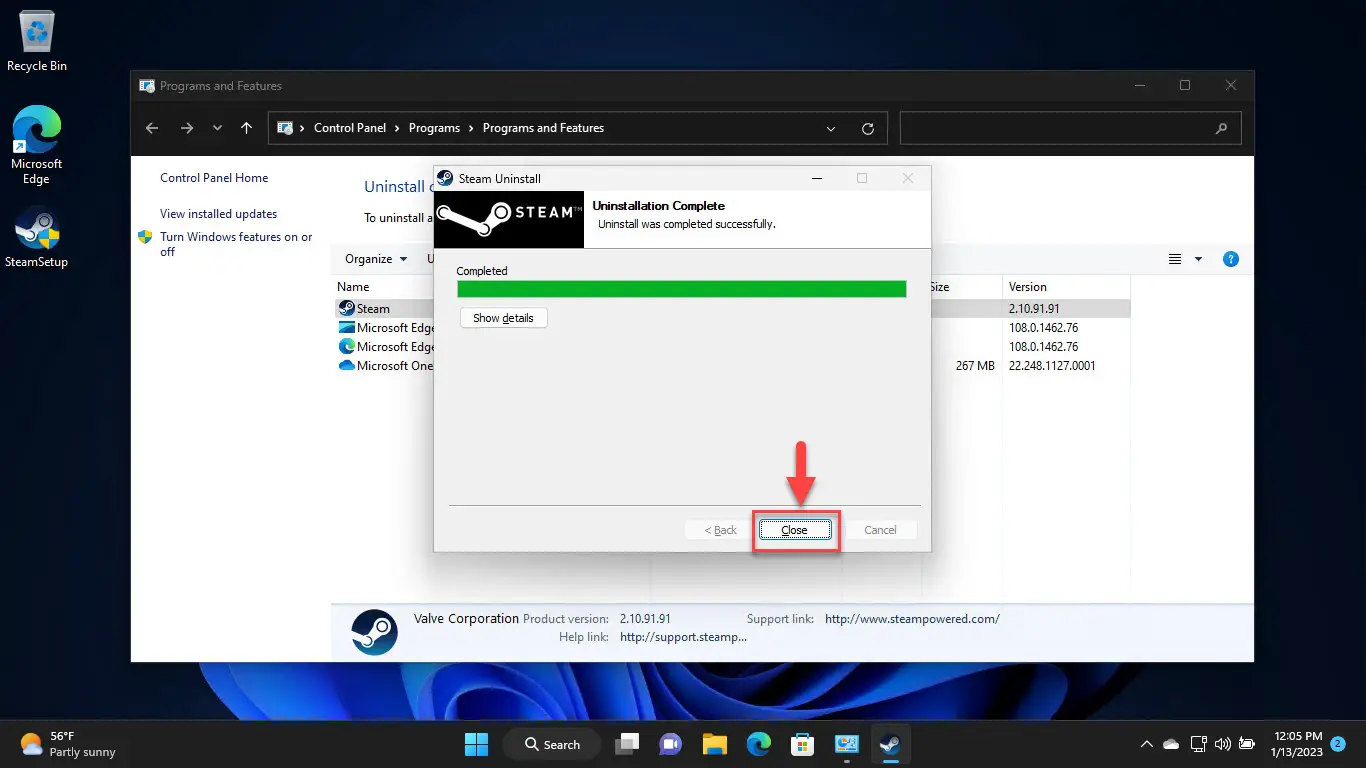Open Task View from taskbar
The width and height of the screenshot is (1366, 768).
[x=627, y=744]
